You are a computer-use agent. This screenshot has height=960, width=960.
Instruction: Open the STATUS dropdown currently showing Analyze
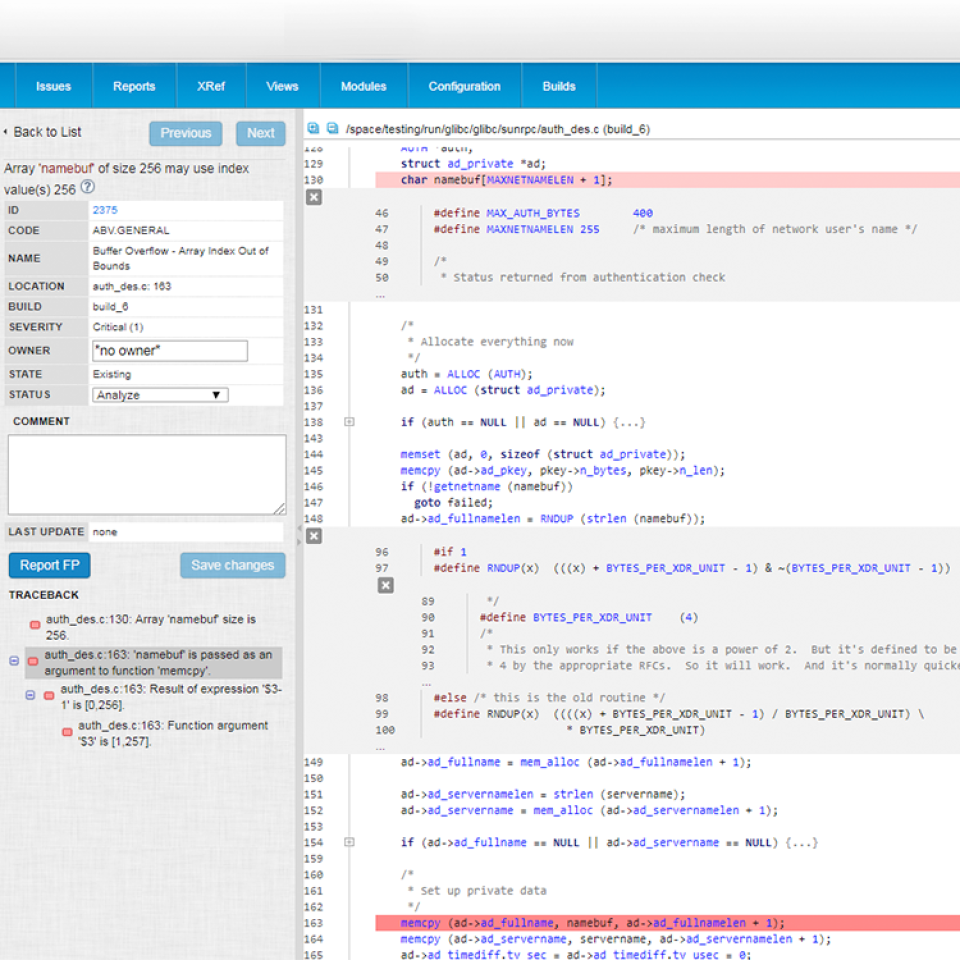[x=160, y=395]
